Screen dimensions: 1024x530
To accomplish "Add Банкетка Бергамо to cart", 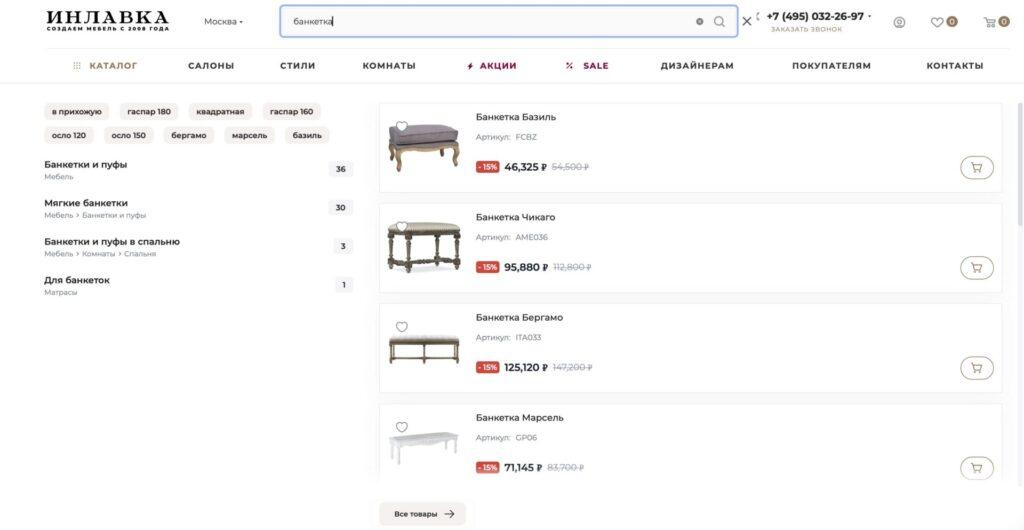I will [x=976, y=368].
